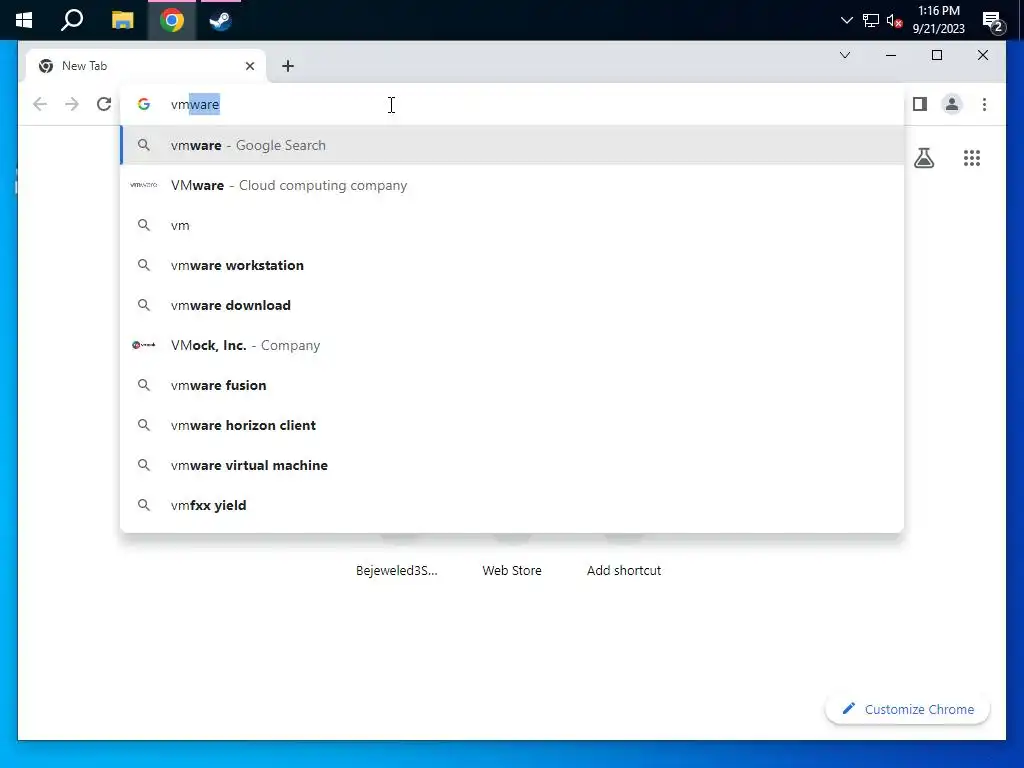
Task: Minimize the Chrome window
Action: click(x=890, y=56)
